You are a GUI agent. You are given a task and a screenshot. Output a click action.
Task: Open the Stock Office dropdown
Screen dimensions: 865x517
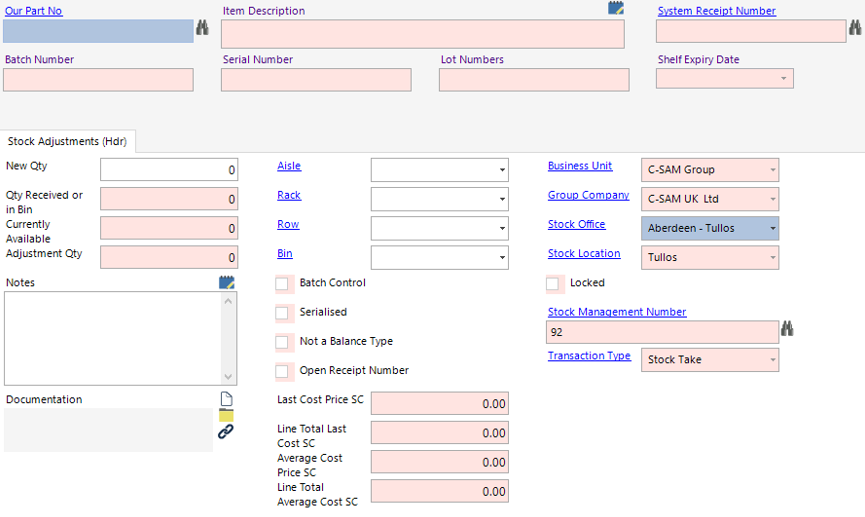[771, 229]
